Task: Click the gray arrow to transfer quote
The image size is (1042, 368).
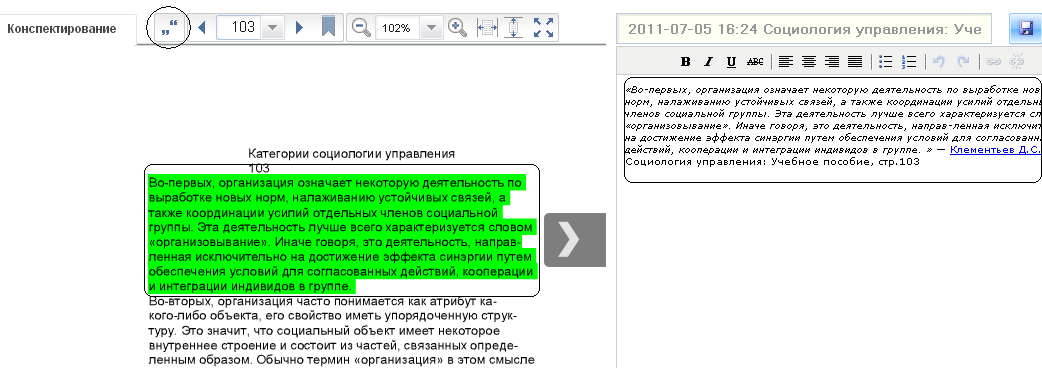Action: click(575, 240)
